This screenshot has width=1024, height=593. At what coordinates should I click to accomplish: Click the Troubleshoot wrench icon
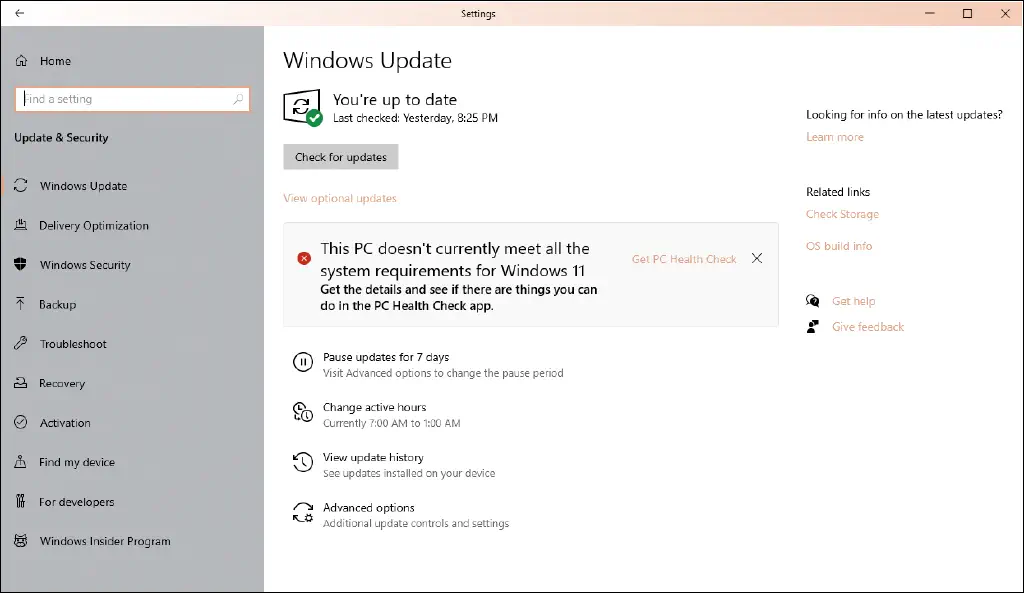pos(21,344)
